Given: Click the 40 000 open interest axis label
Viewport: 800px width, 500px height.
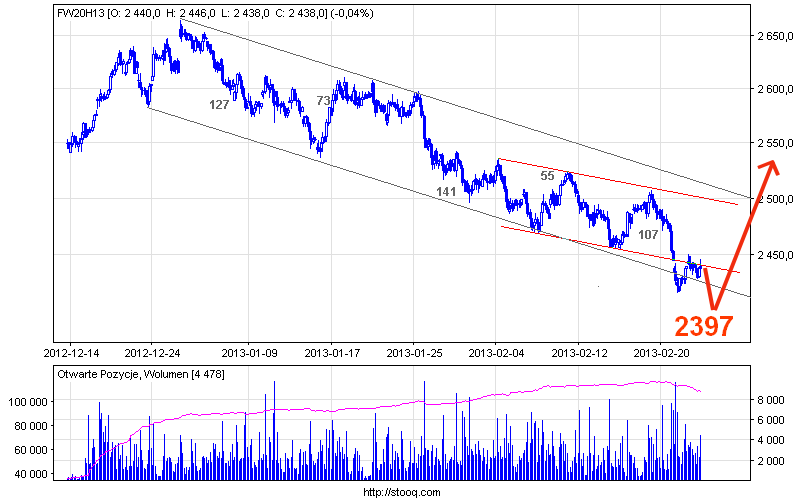Looking at the screenshot, I should coord(31,474).
